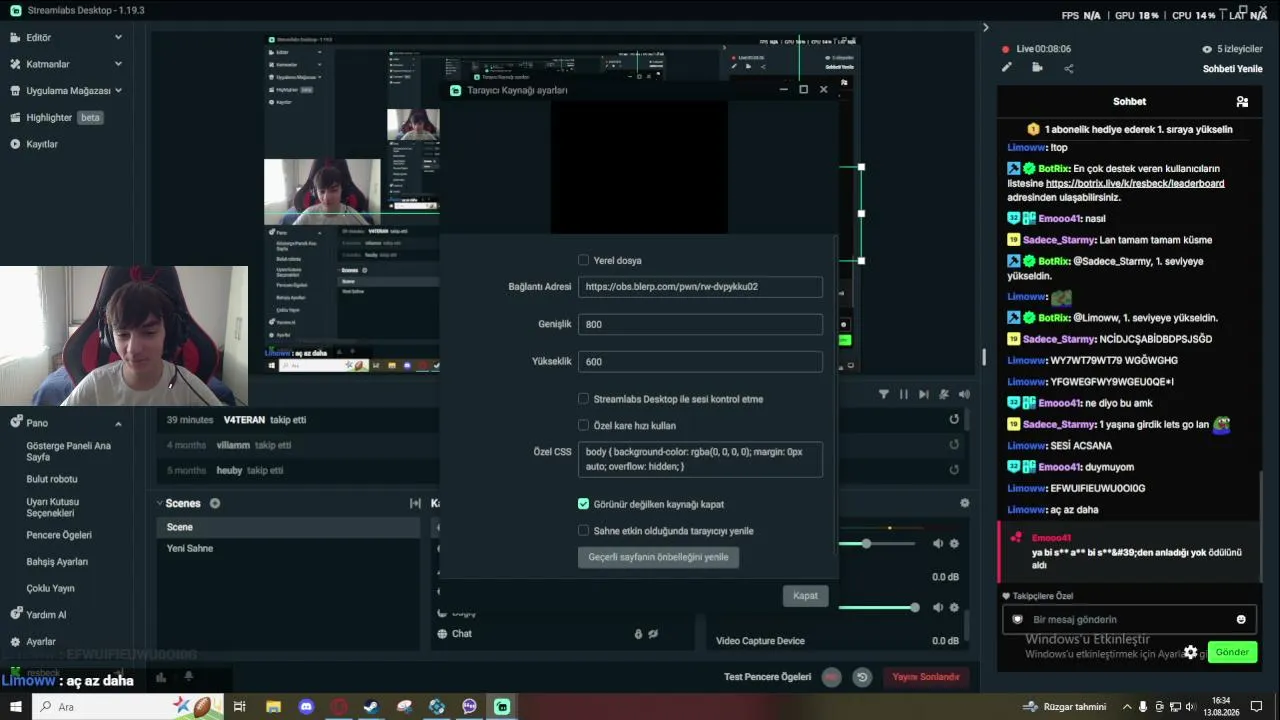Check Streamlabs Desktop ile sesi kontrol etme
Viewport: 1280px width, 720px height.
pos(584,399)
